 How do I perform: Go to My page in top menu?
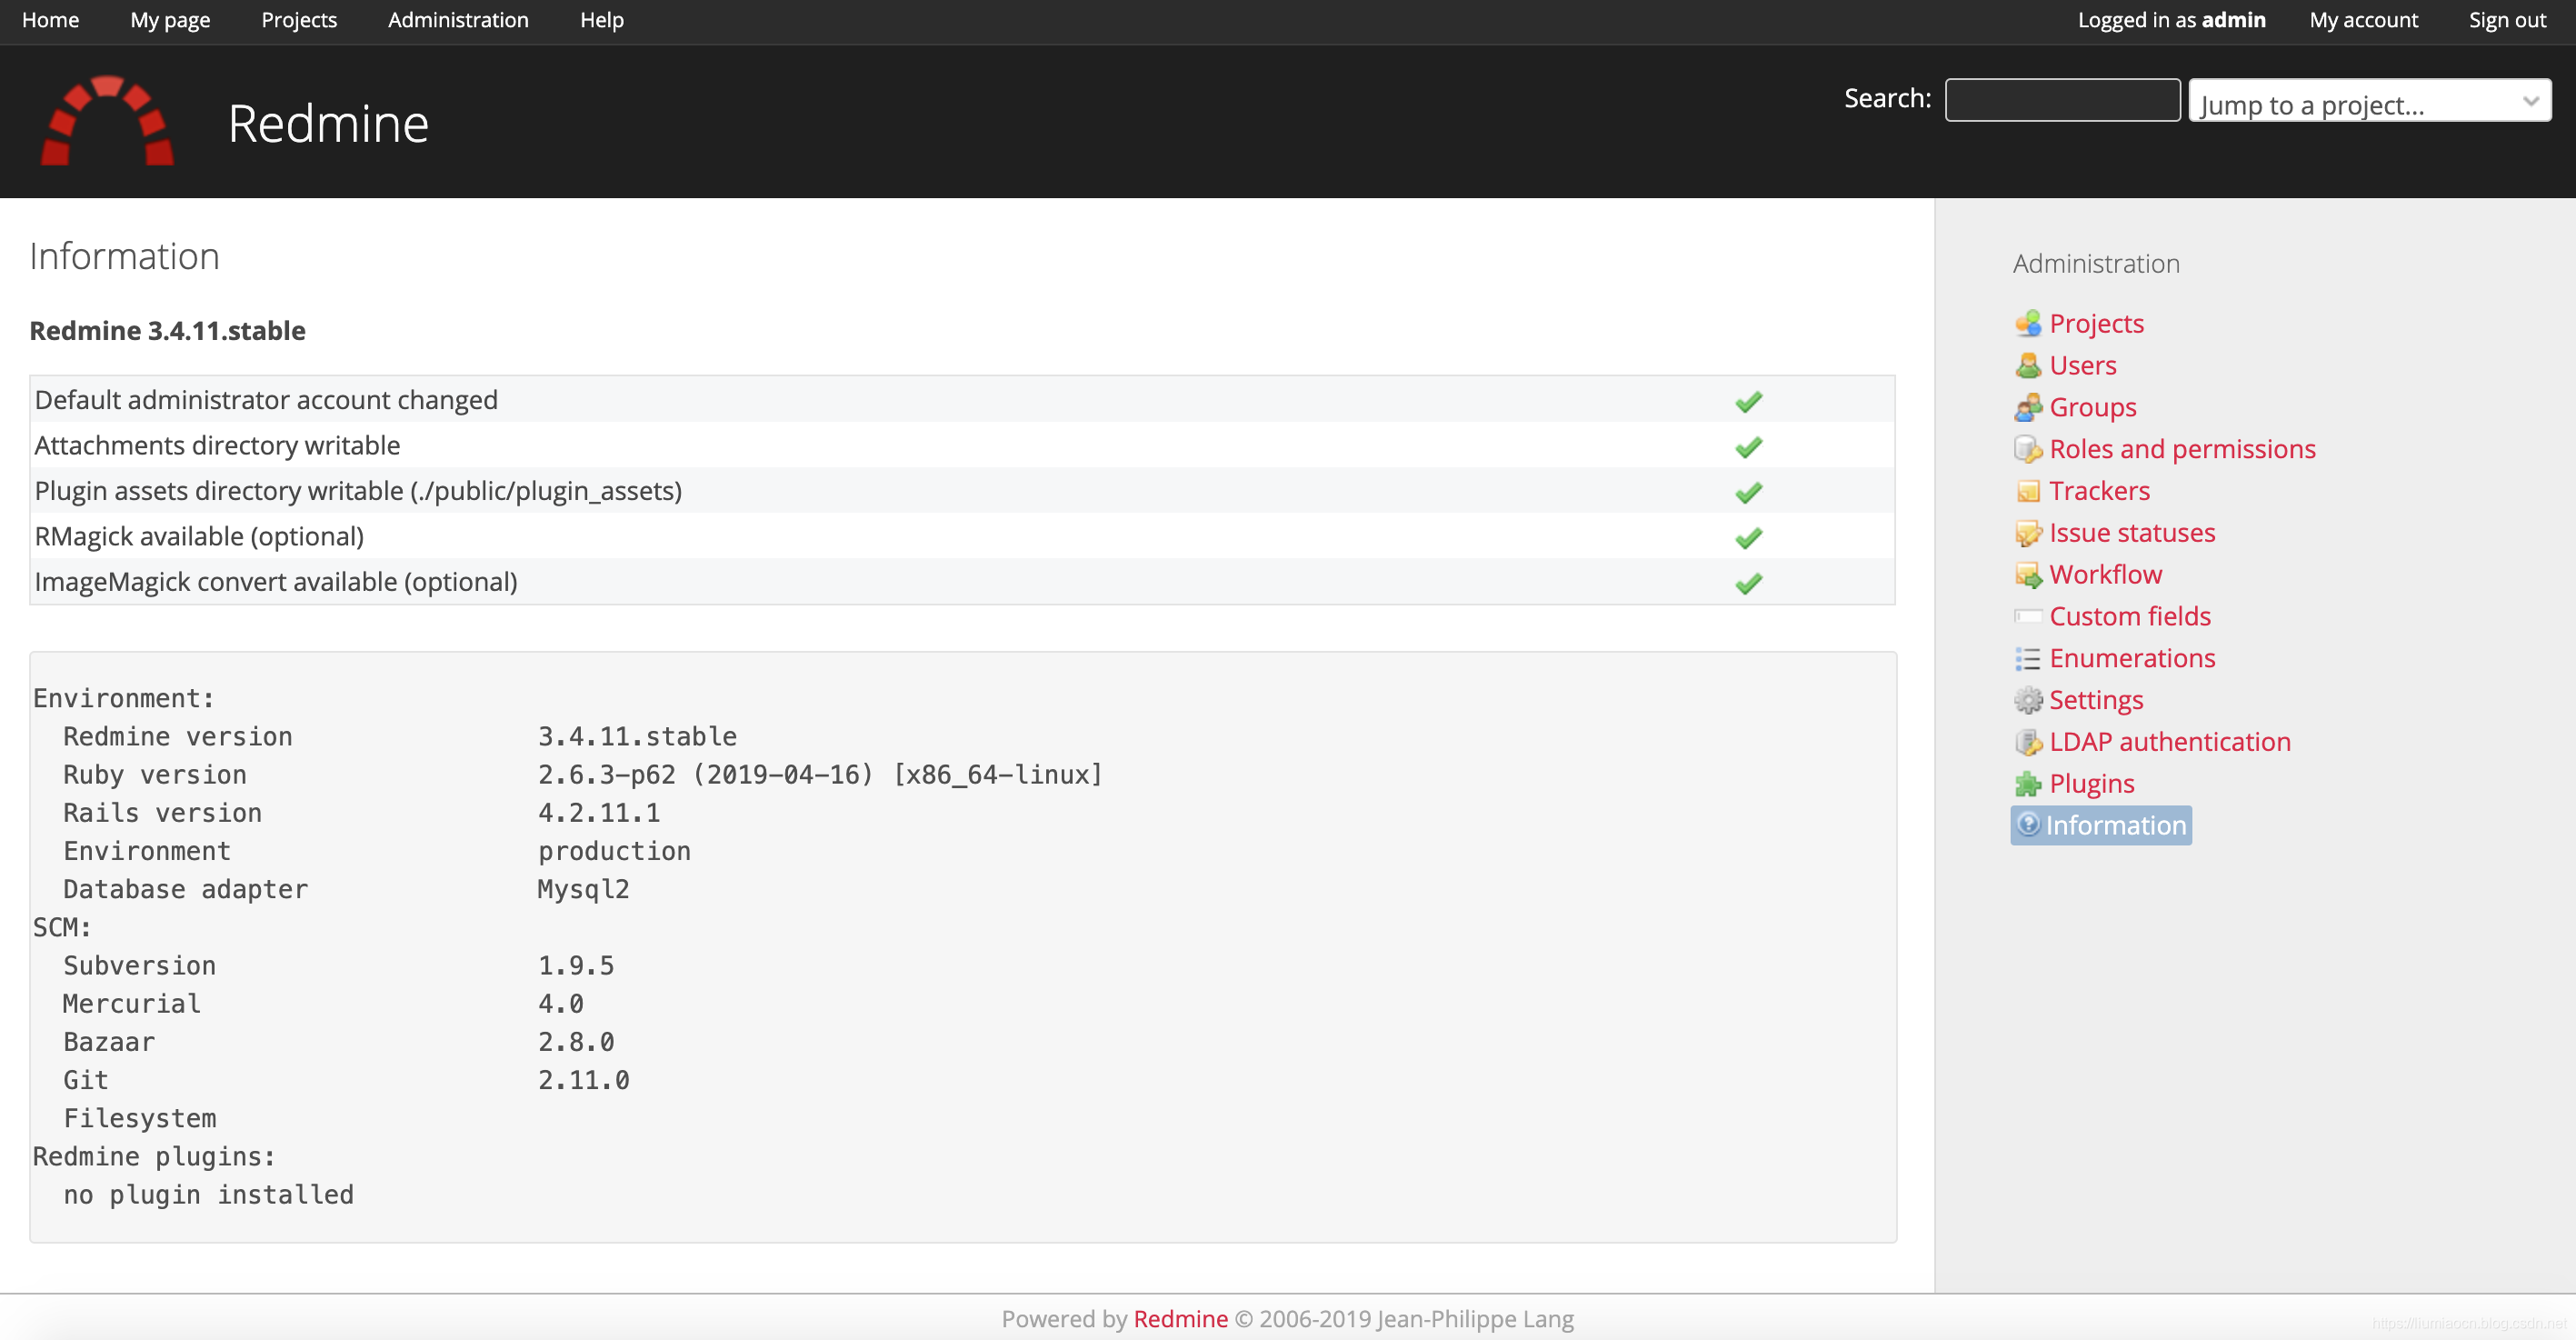[x=170, y=20]
